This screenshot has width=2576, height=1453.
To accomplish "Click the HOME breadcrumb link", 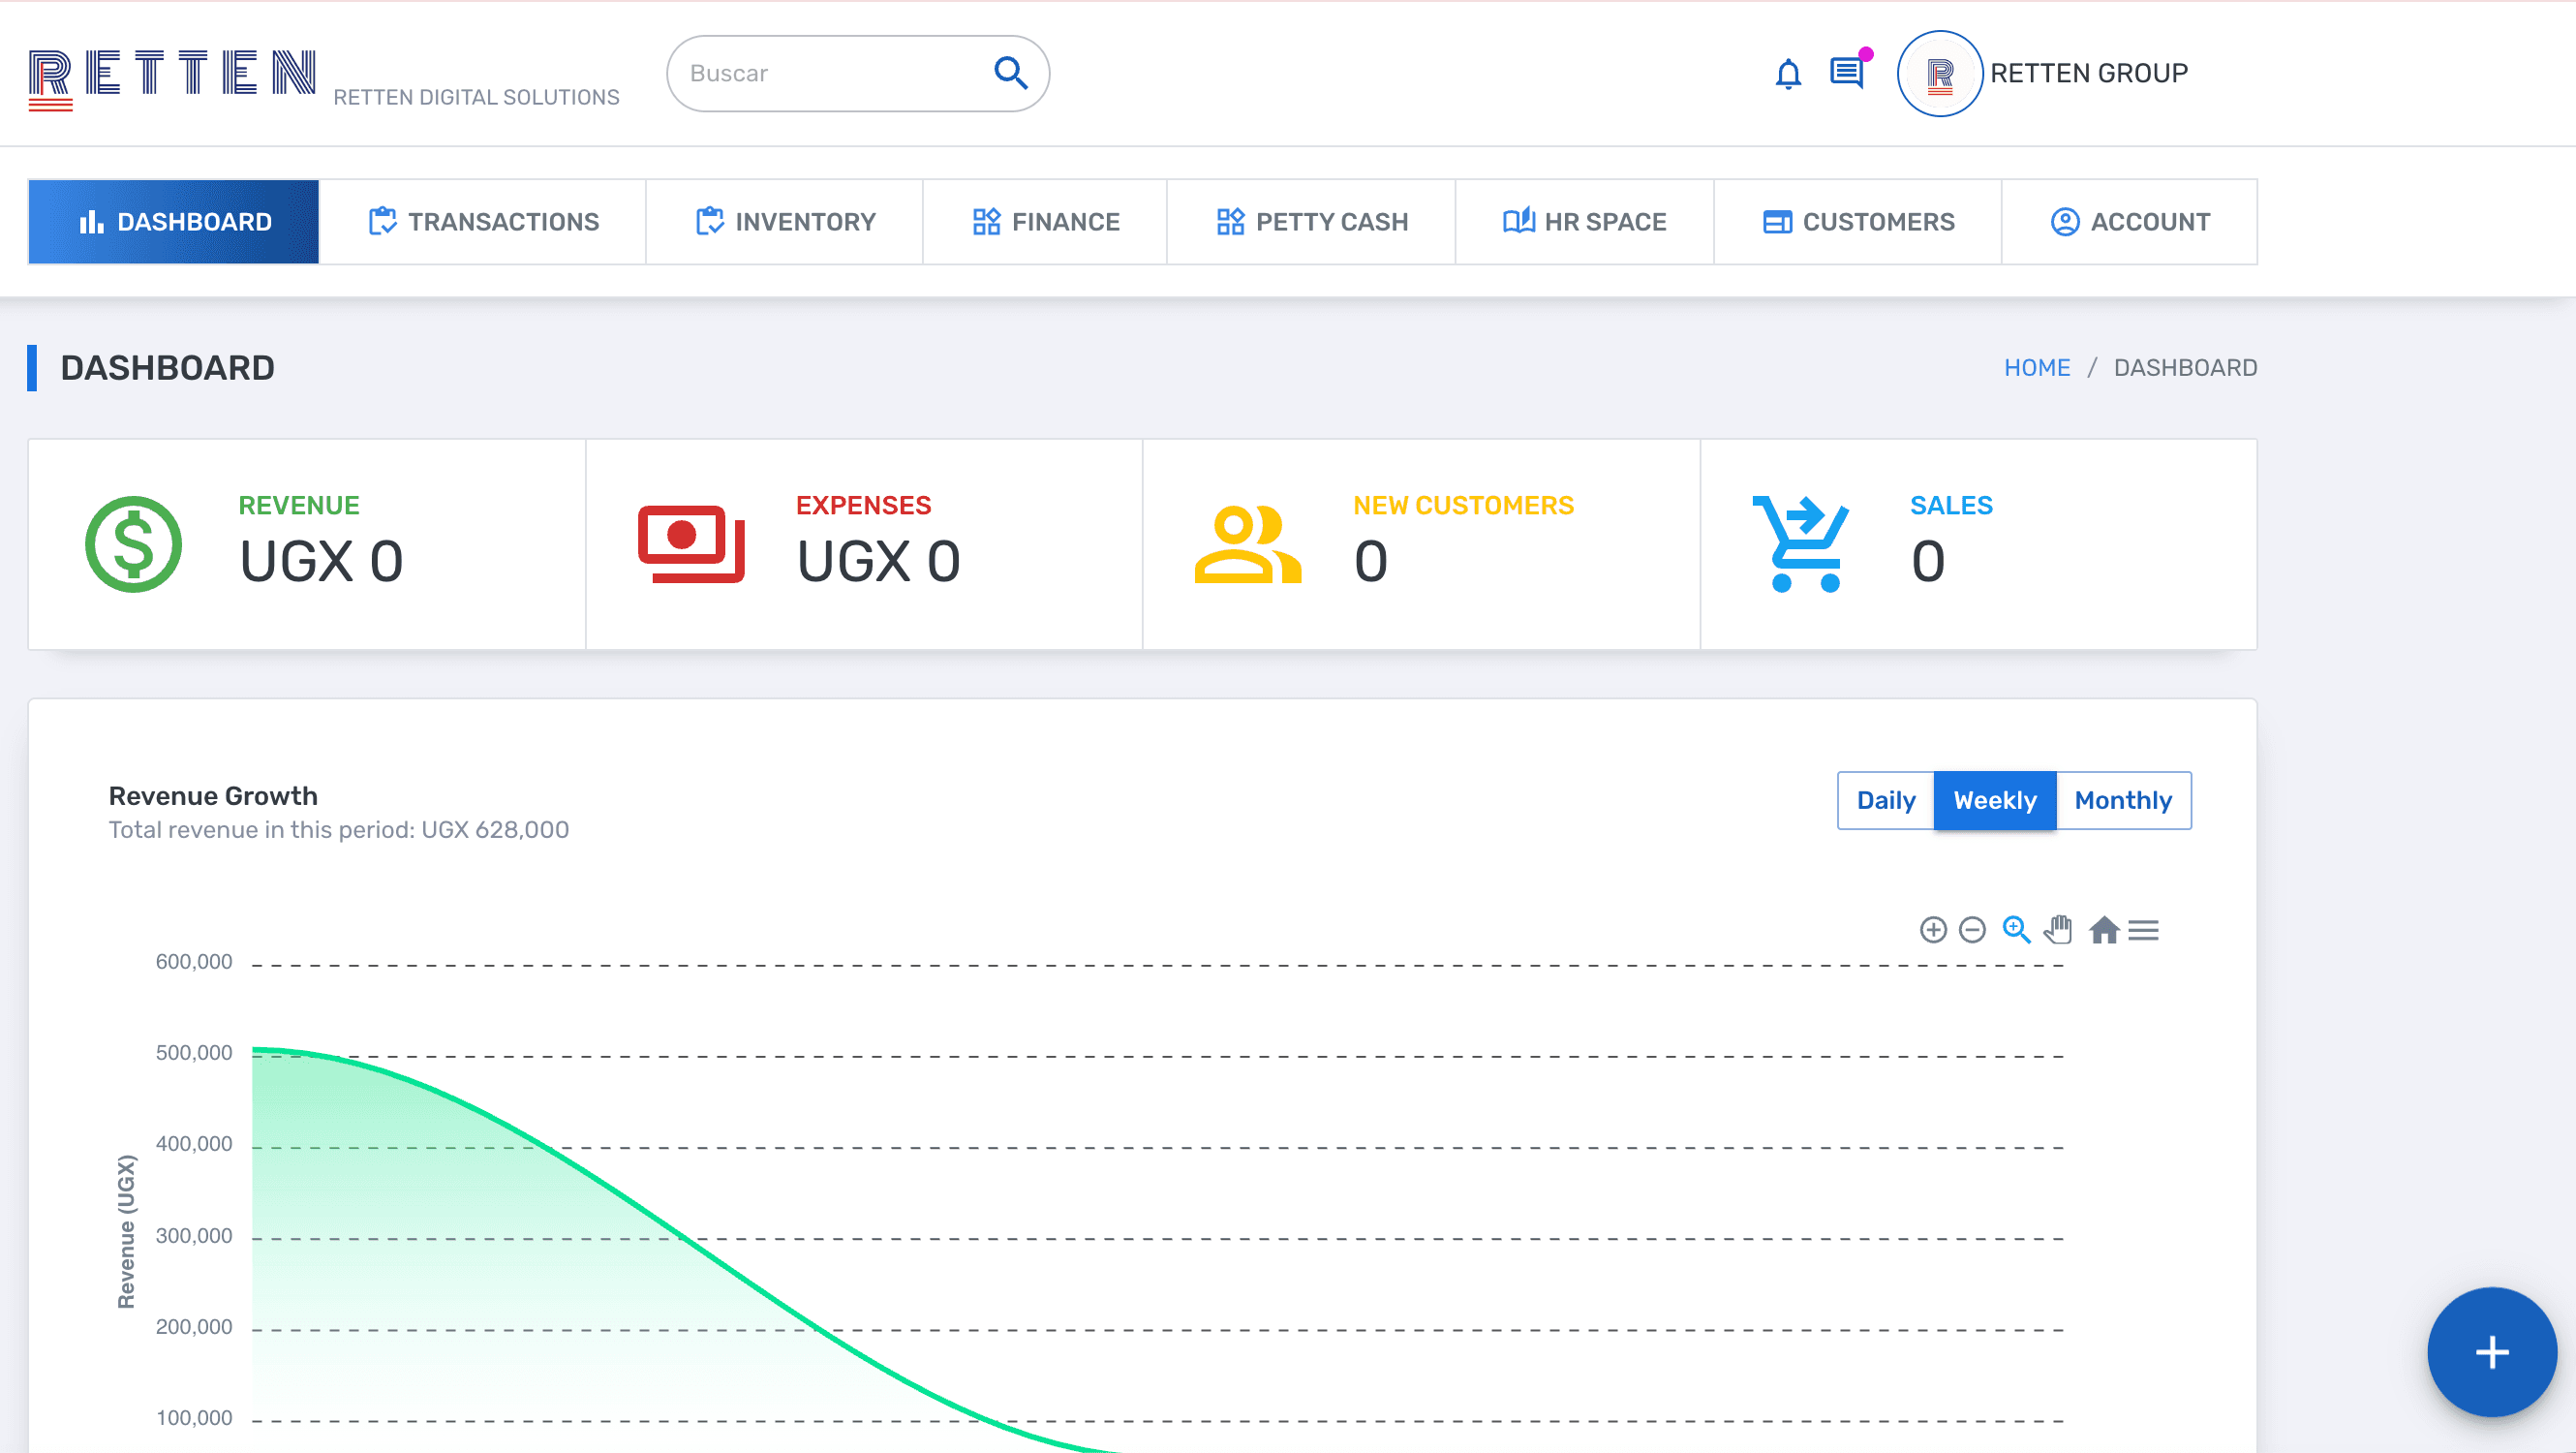I will pos(2036,368).
